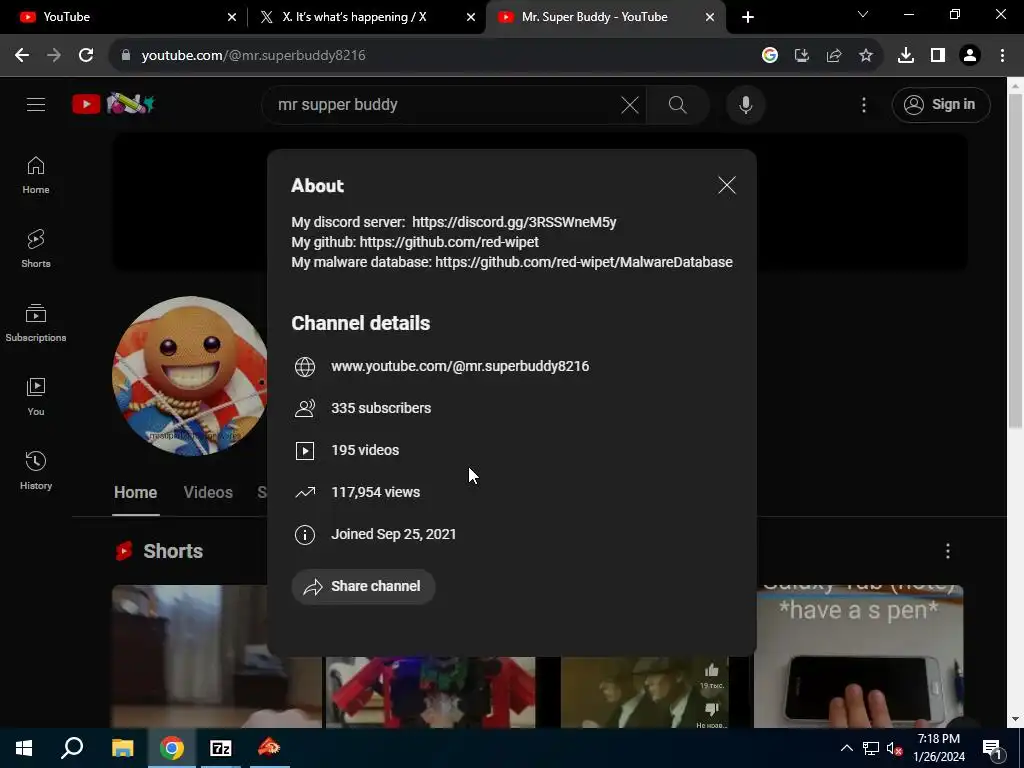Open the YouTube hamburger guide menu
1024x768 pixels.
[x=36, y=104]
